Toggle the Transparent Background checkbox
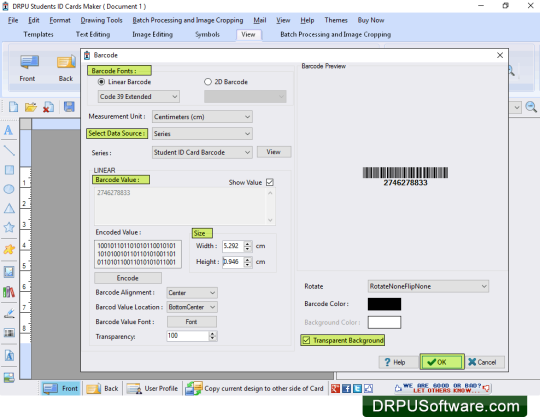 coord(306,340)
